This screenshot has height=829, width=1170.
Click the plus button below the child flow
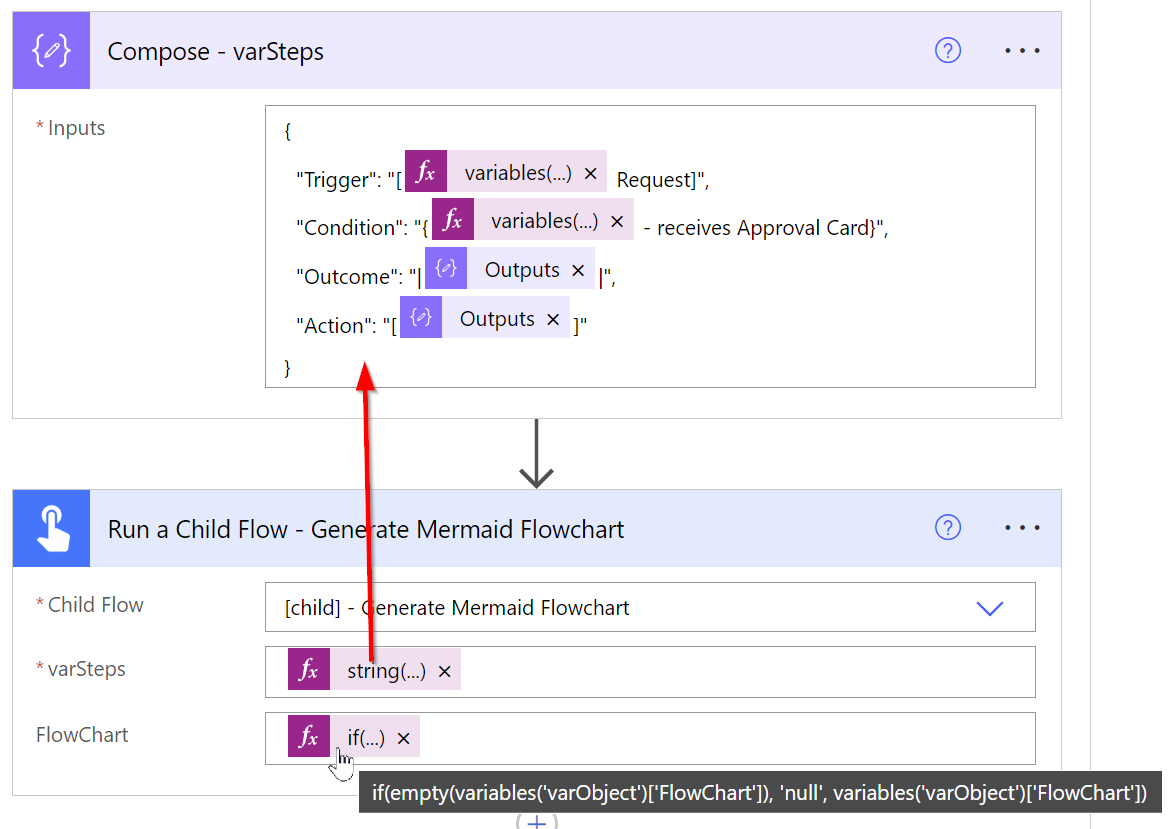click(537, 822)
